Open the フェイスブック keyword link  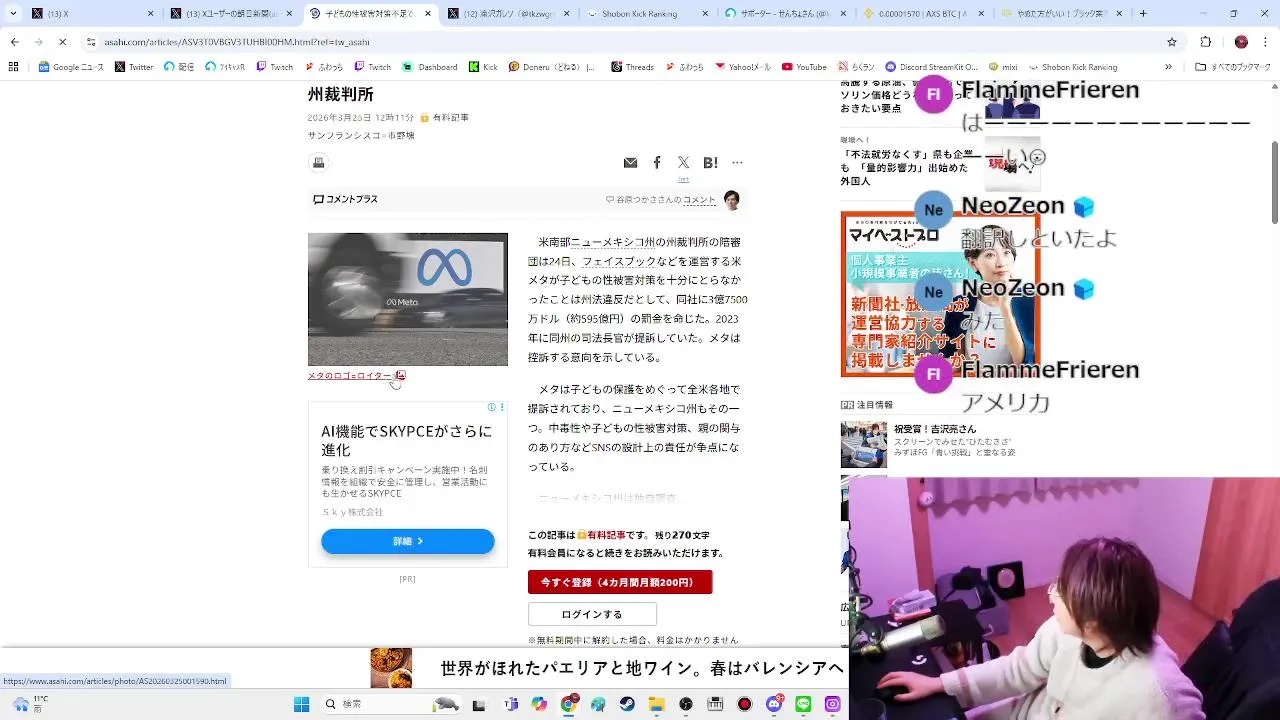point(619,261)
